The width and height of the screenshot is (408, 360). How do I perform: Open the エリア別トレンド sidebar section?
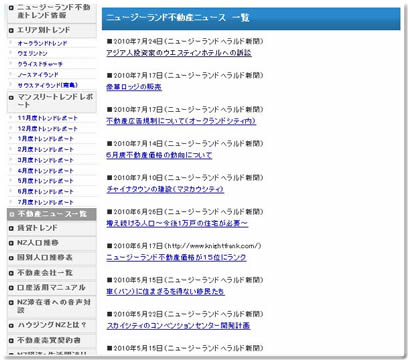(52, 30)
